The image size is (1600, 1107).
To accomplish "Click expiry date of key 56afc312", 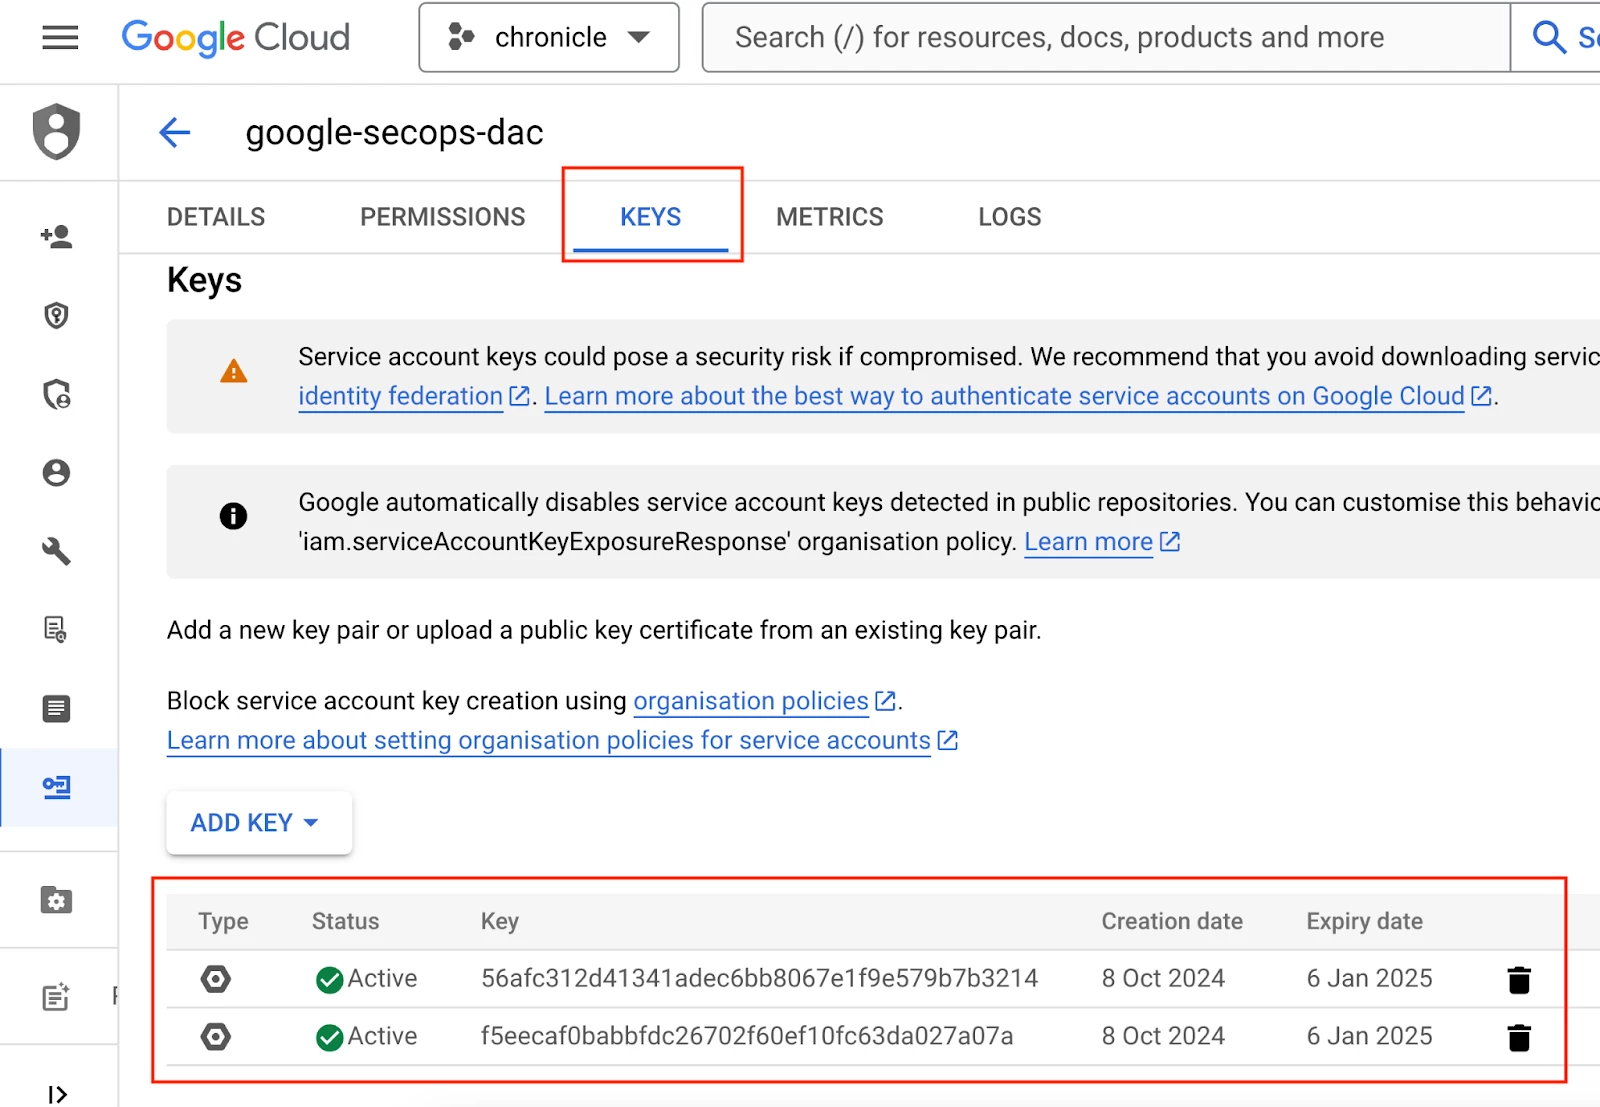I will pyautogui.click(x=1369, y=978).
